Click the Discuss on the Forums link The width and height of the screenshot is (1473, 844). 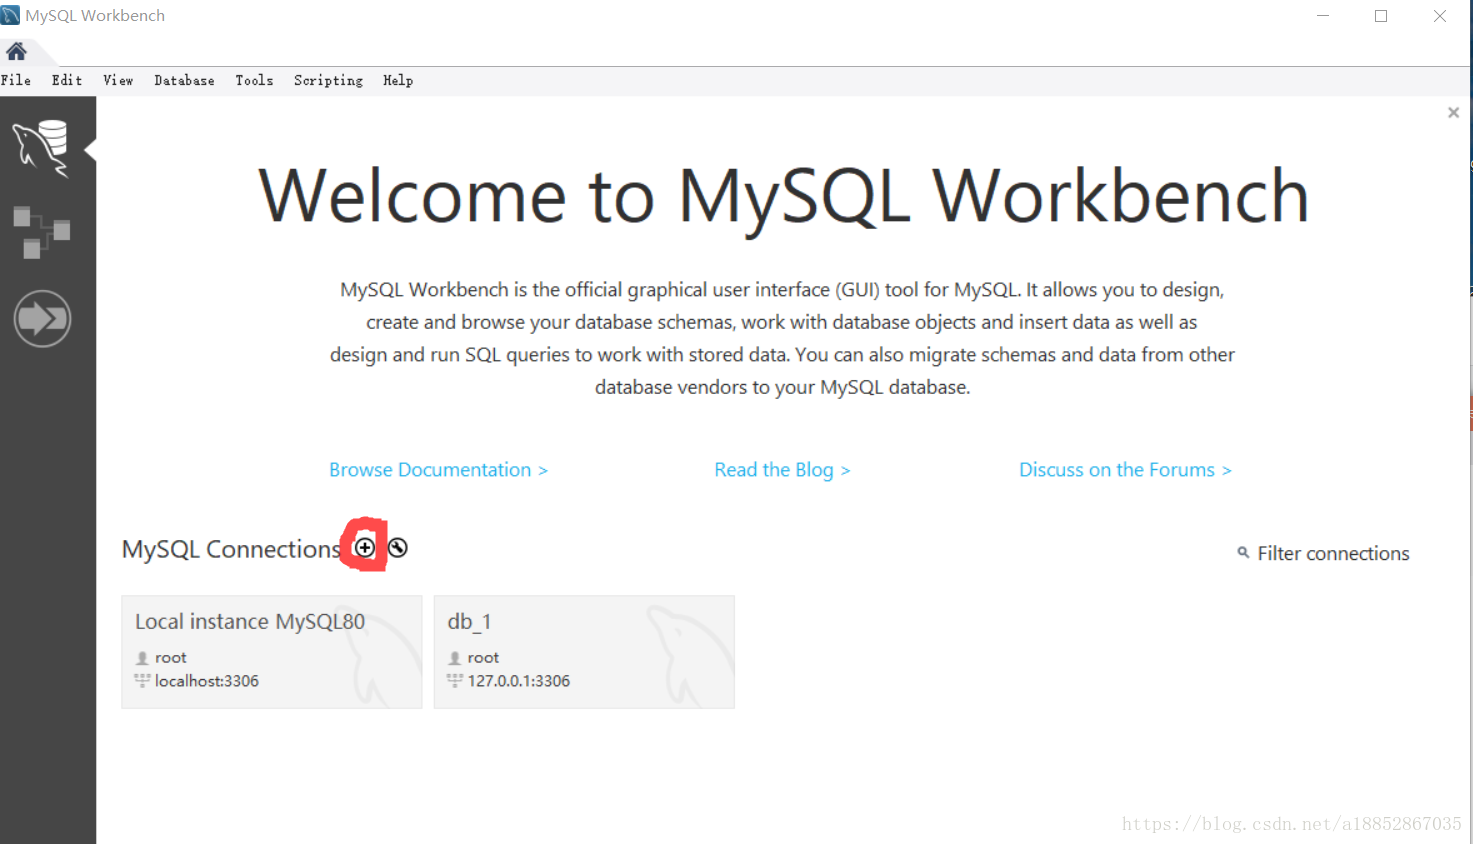1125,470
